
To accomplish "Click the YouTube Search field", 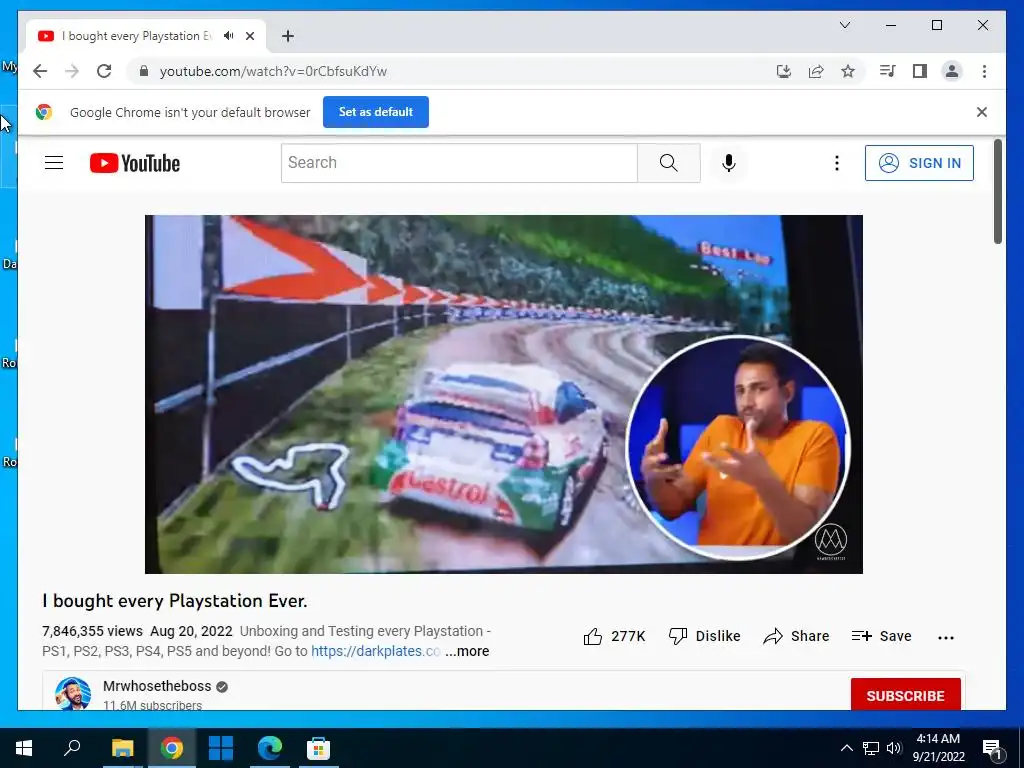I will (459, 163).
